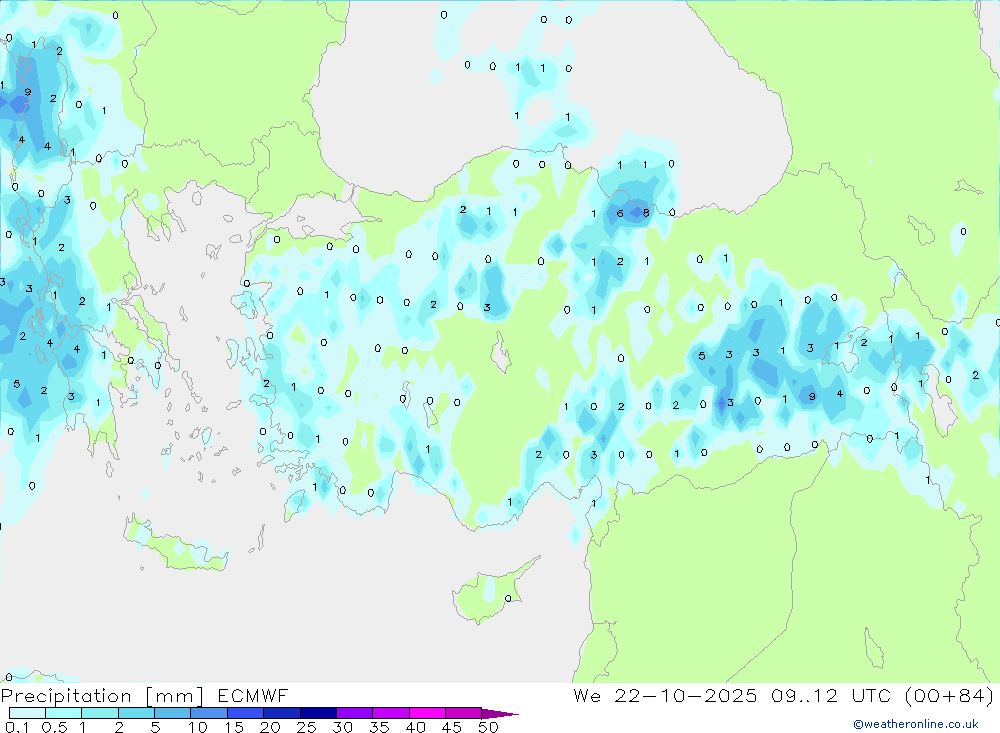
Task: Click the '10' legend scale label
Action: coord(198,727)
